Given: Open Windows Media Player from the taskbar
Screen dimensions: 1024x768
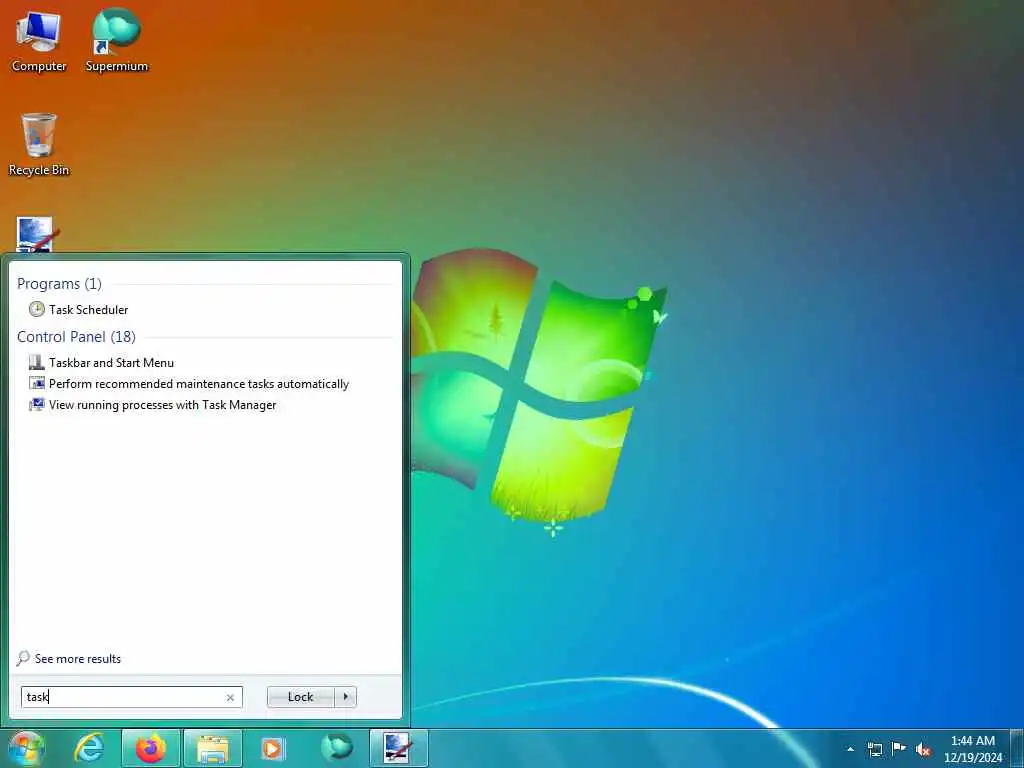Looking at the screenshot, I should pyautogui.click(x=272, y=748).
